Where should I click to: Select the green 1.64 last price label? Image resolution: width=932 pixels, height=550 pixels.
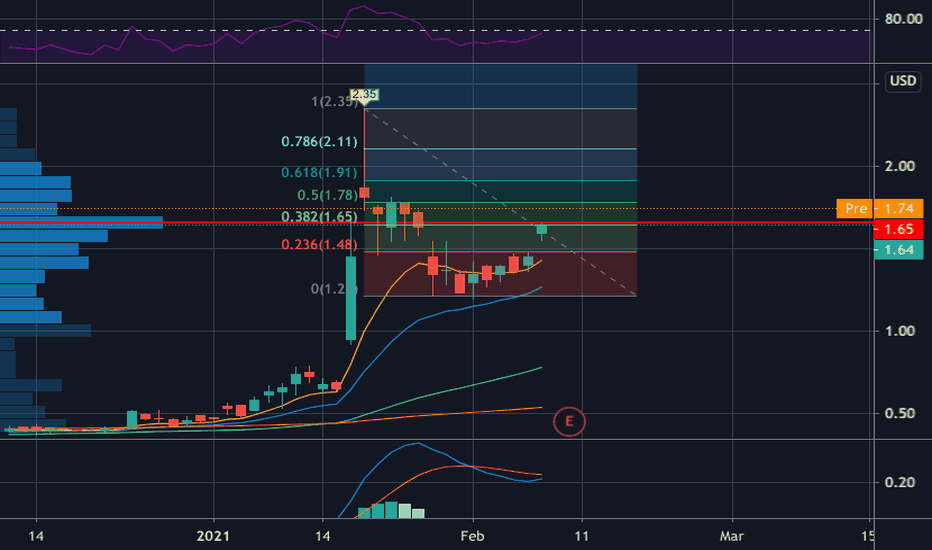[x=898, y=250]
